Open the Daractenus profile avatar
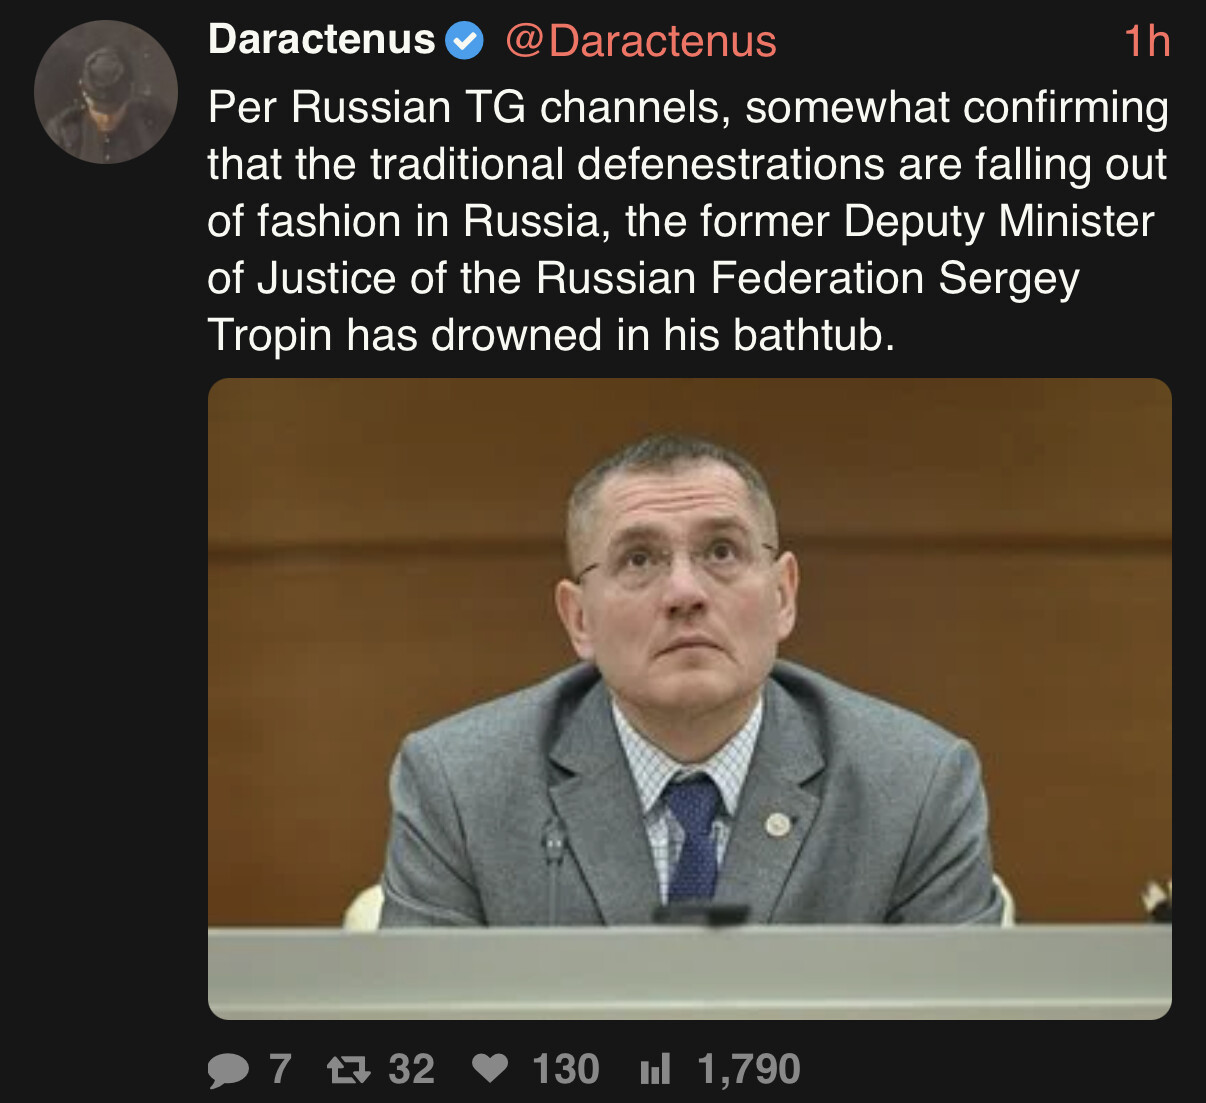Viewport: 1206px width, 1103px height. 106,92
